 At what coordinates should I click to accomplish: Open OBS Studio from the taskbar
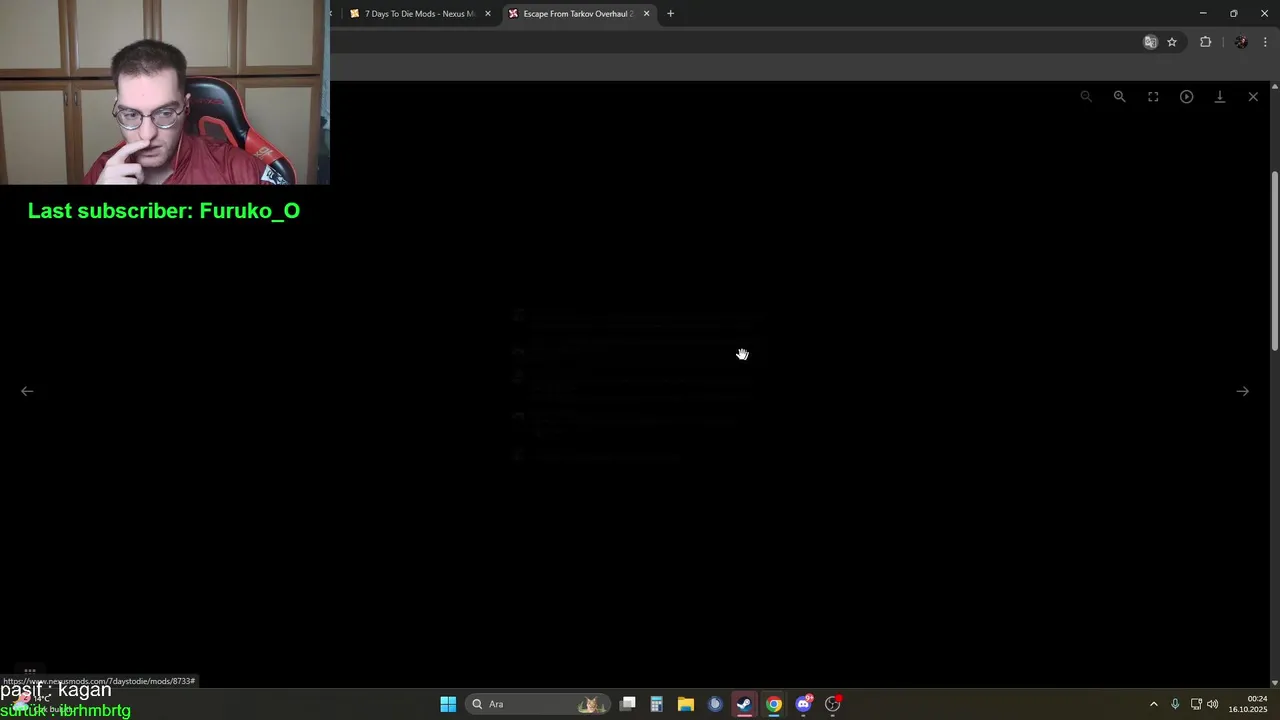coord(833,704)
